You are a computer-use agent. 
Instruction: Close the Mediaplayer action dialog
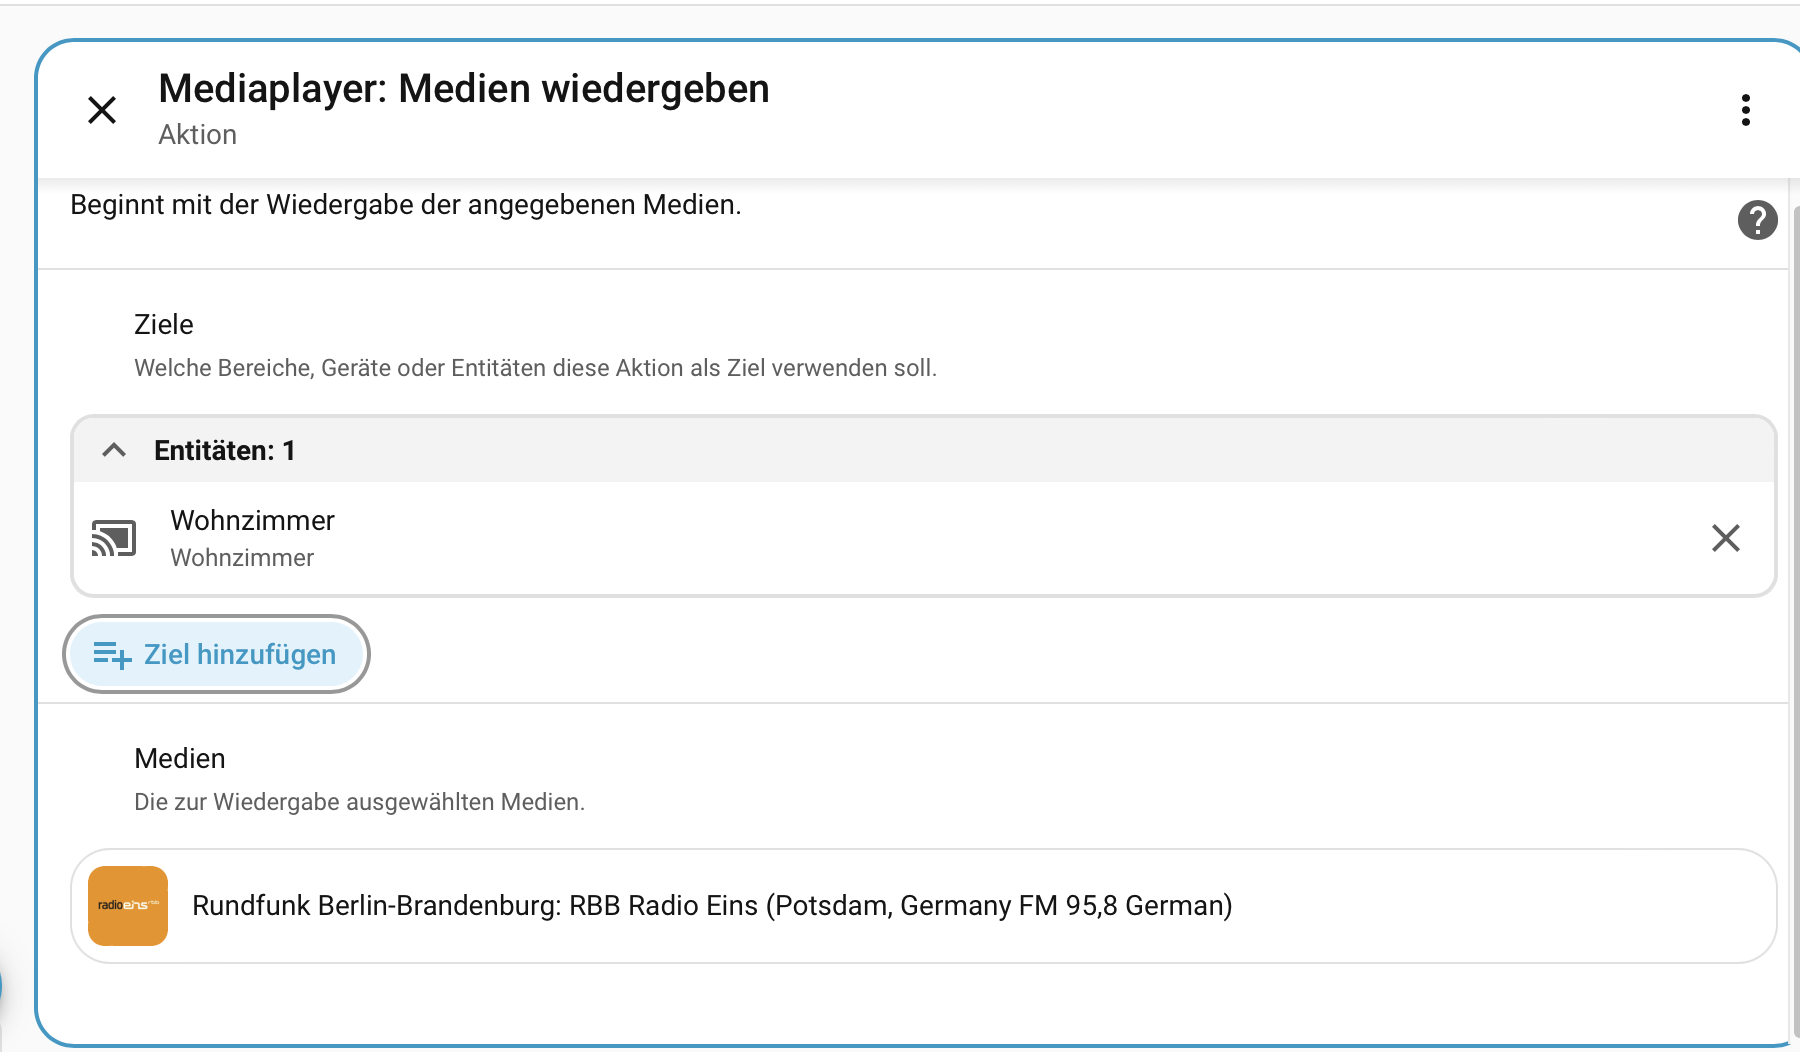point(102,110)
